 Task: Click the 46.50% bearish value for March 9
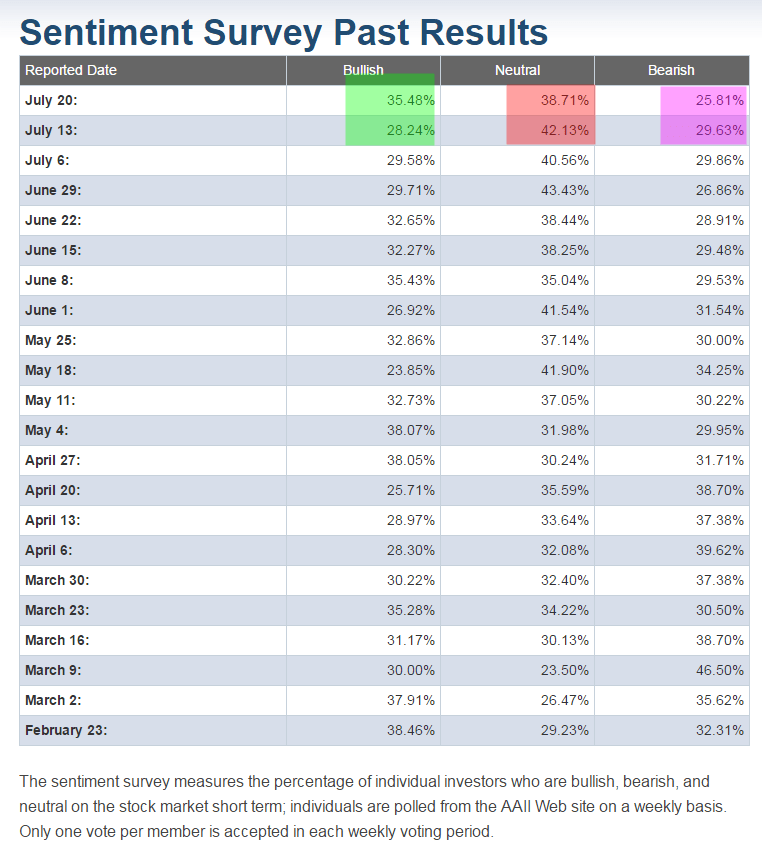pyautogui.click(x=719, y=671)
